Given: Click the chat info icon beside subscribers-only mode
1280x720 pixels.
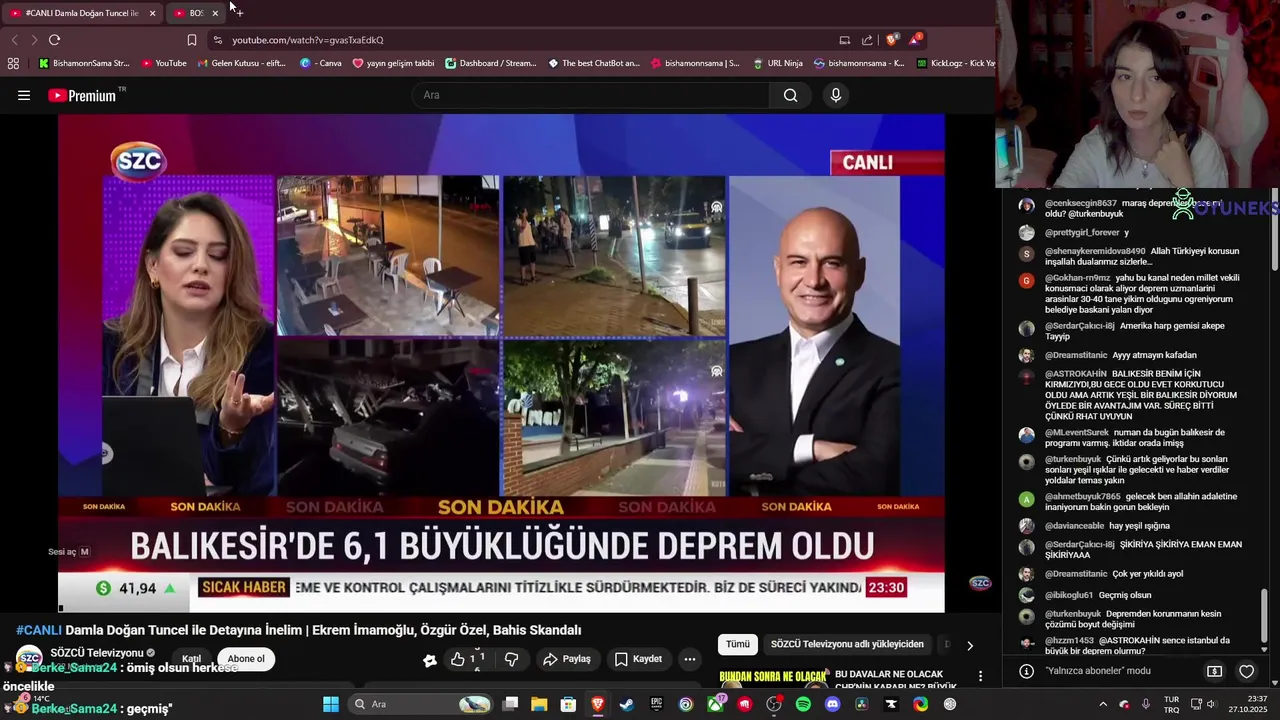Looking at the screenshot, I should pos(1026,671).
